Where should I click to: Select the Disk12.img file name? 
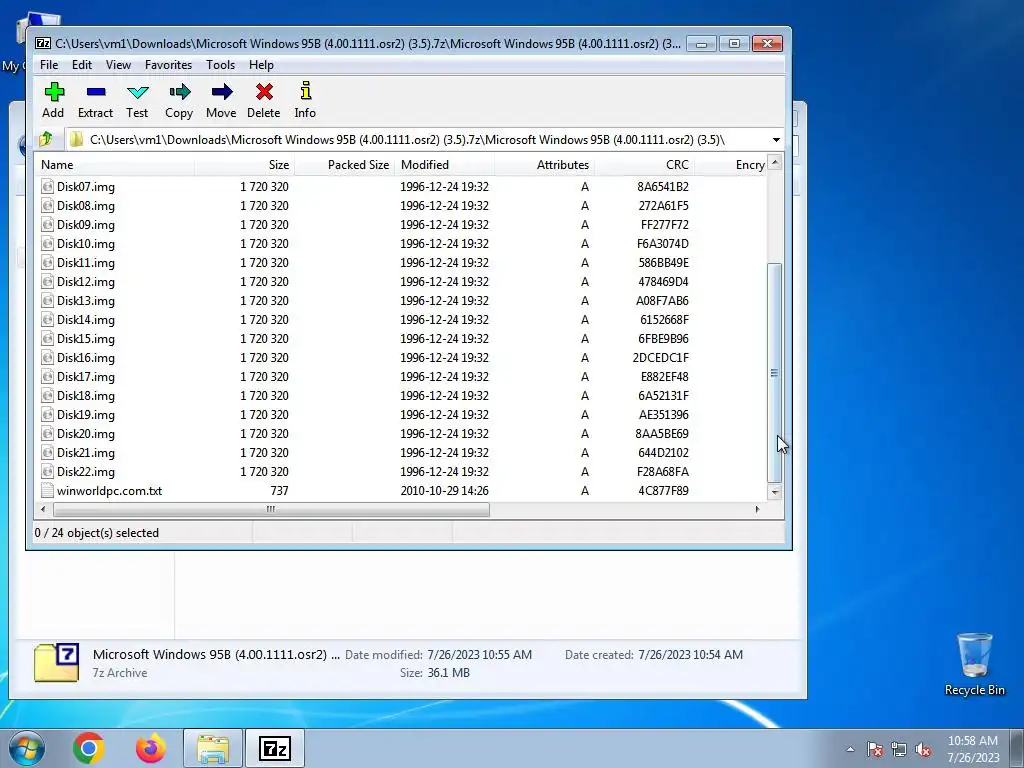coord(86,281)
